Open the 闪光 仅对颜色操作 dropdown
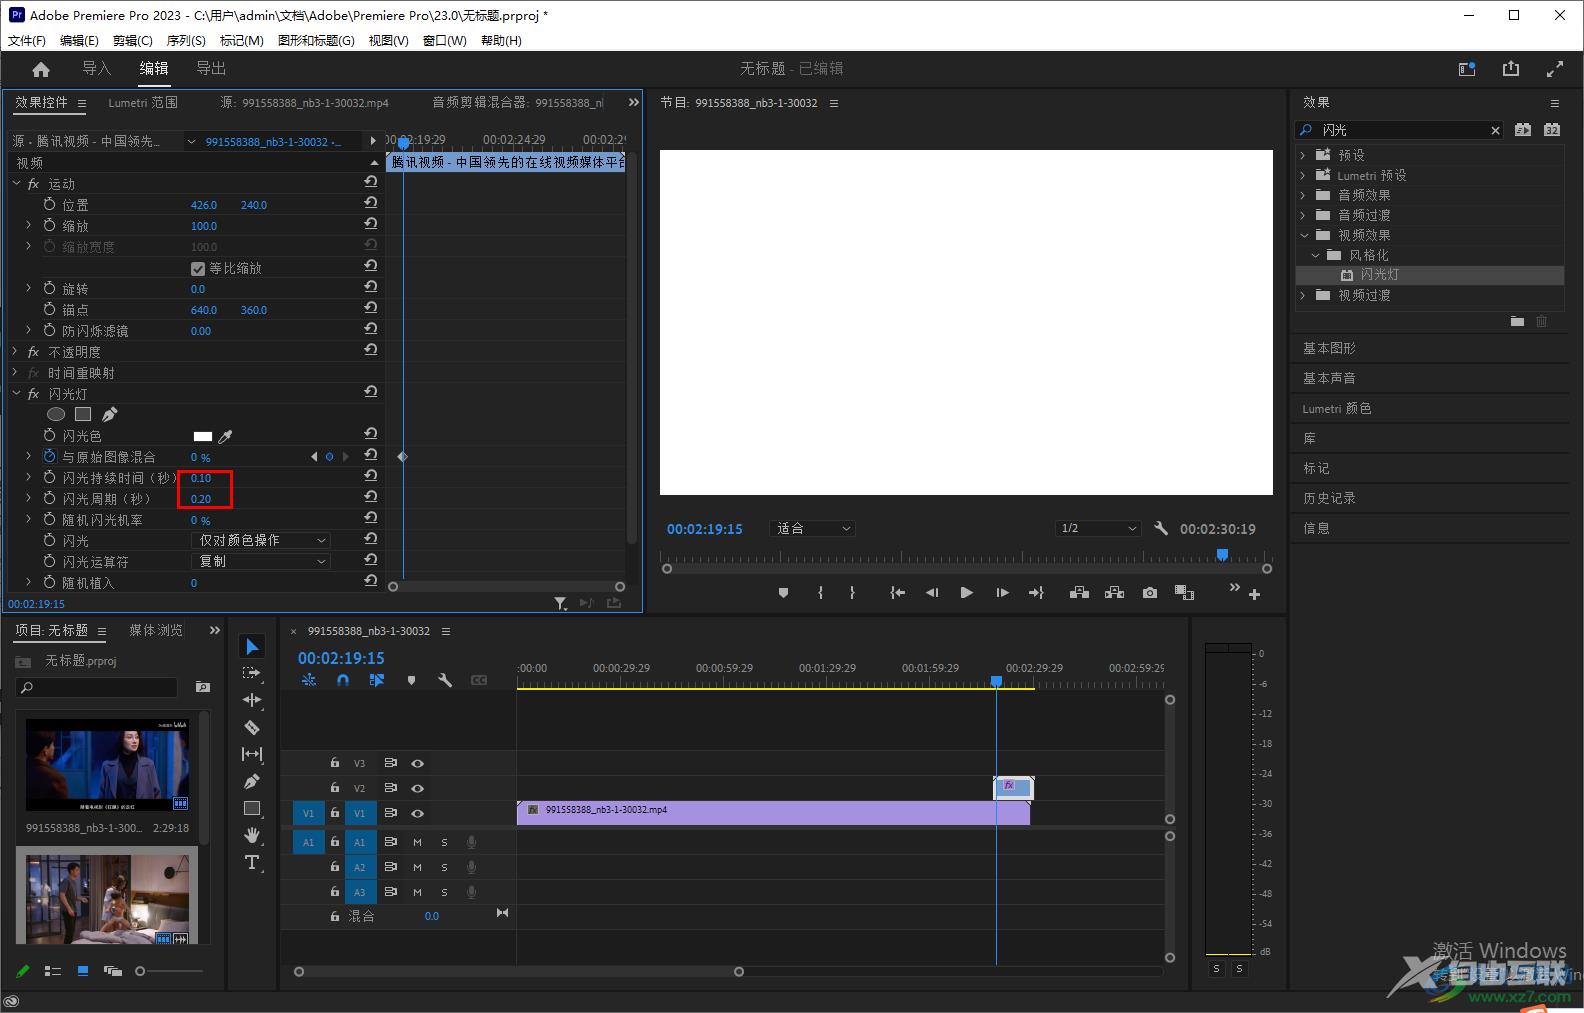1584x1013 pixels. point(260,540)
